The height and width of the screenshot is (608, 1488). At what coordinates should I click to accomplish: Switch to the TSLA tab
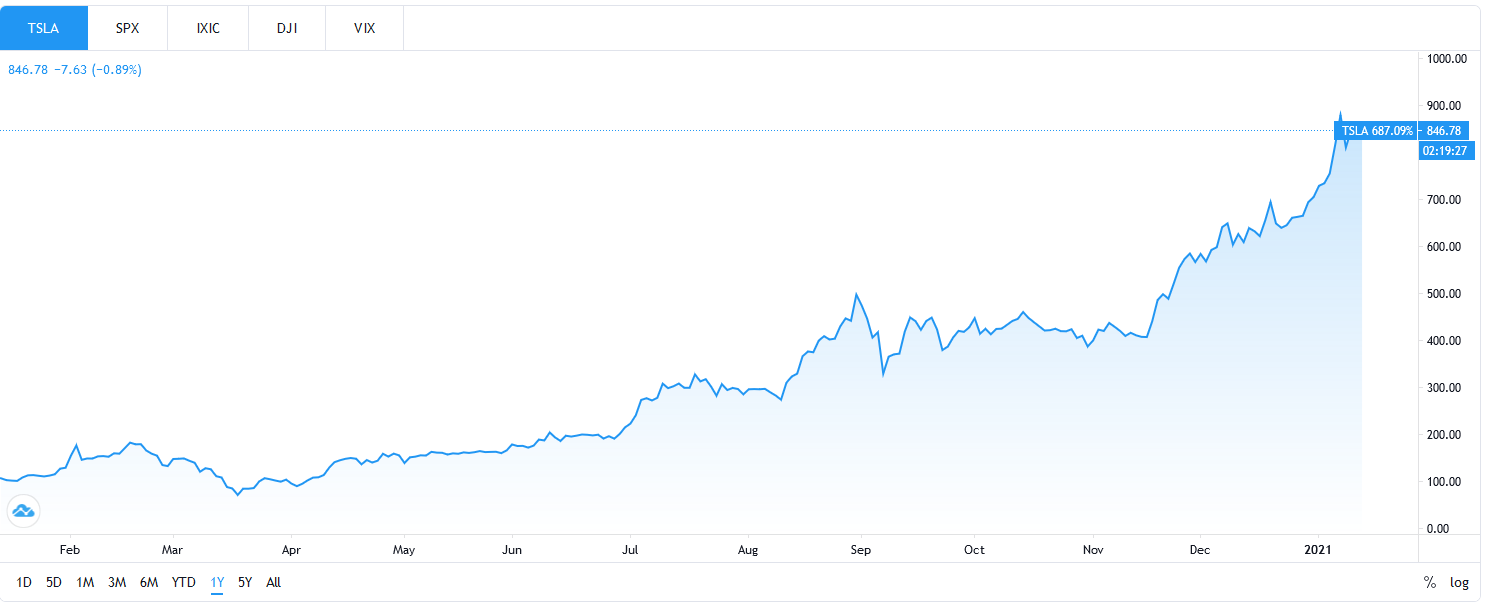(x=44, y=28)
